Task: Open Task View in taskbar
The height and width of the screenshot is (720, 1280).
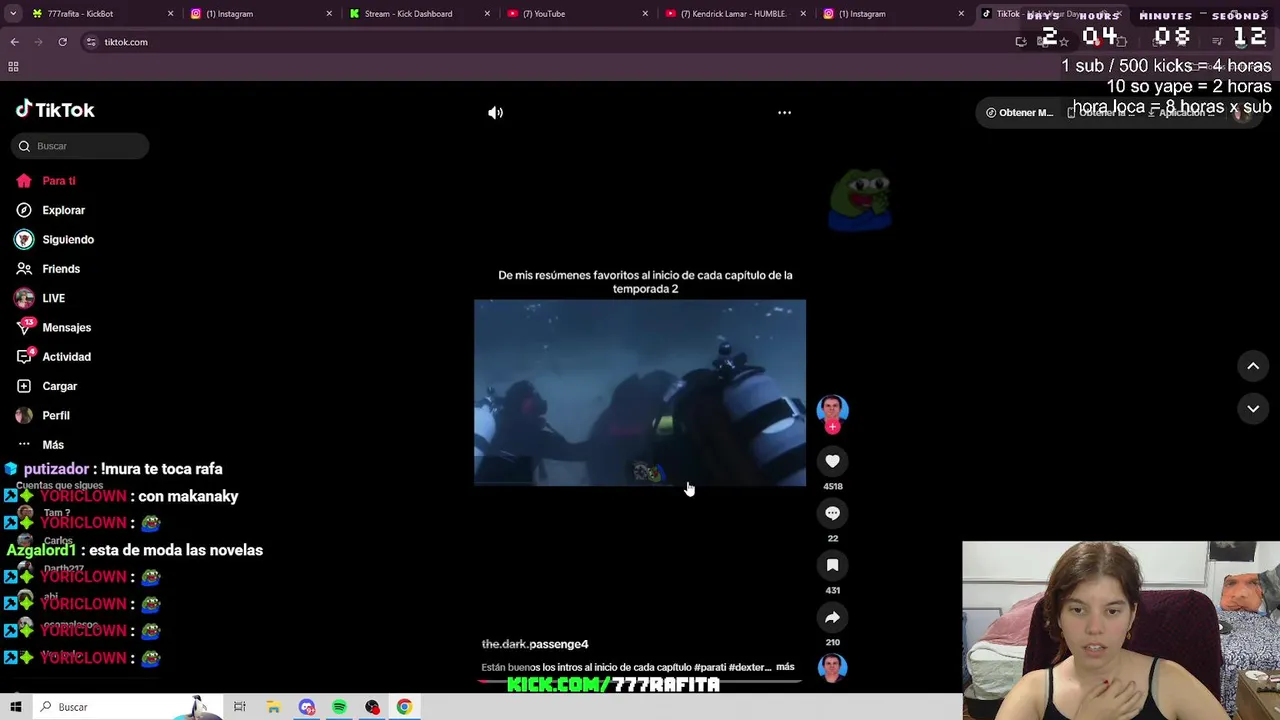Action: pyautogui.click(x=240, y=707)
